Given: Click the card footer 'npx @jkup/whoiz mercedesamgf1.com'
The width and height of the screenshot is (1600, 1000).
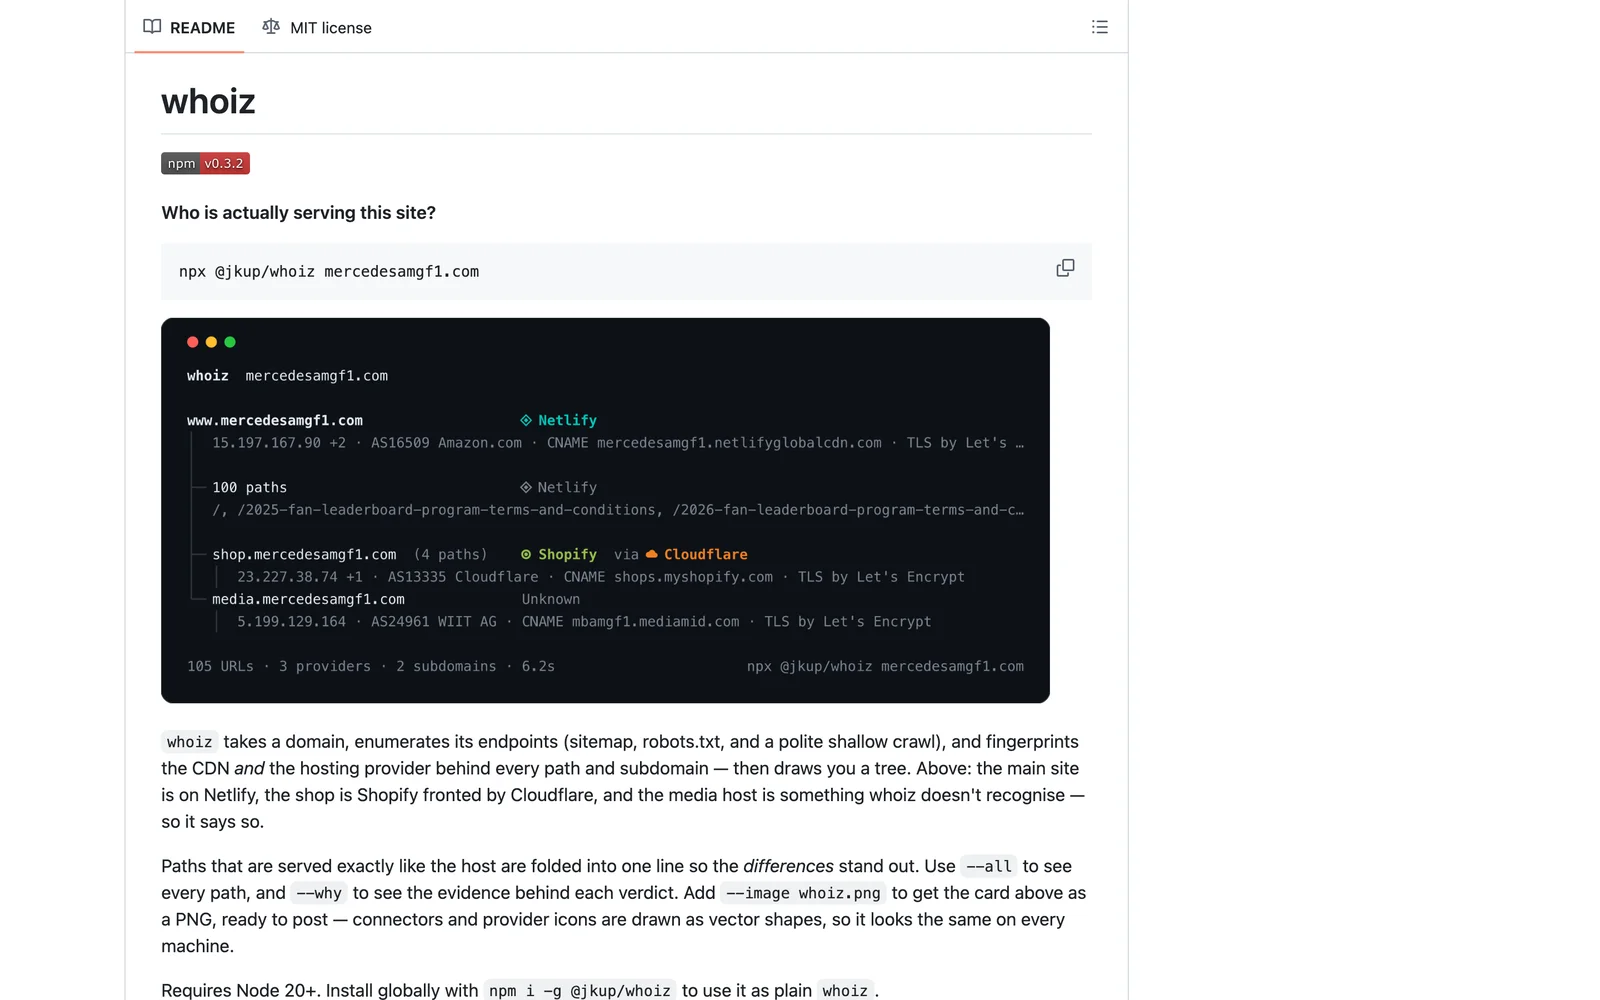Looking at the screenshot, I should pyautogui.click(x=885, y=666).
